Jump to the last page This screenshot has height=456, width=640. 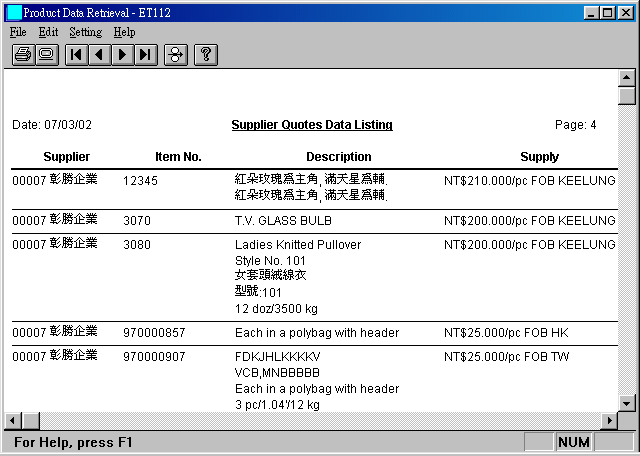pos(145,55)
